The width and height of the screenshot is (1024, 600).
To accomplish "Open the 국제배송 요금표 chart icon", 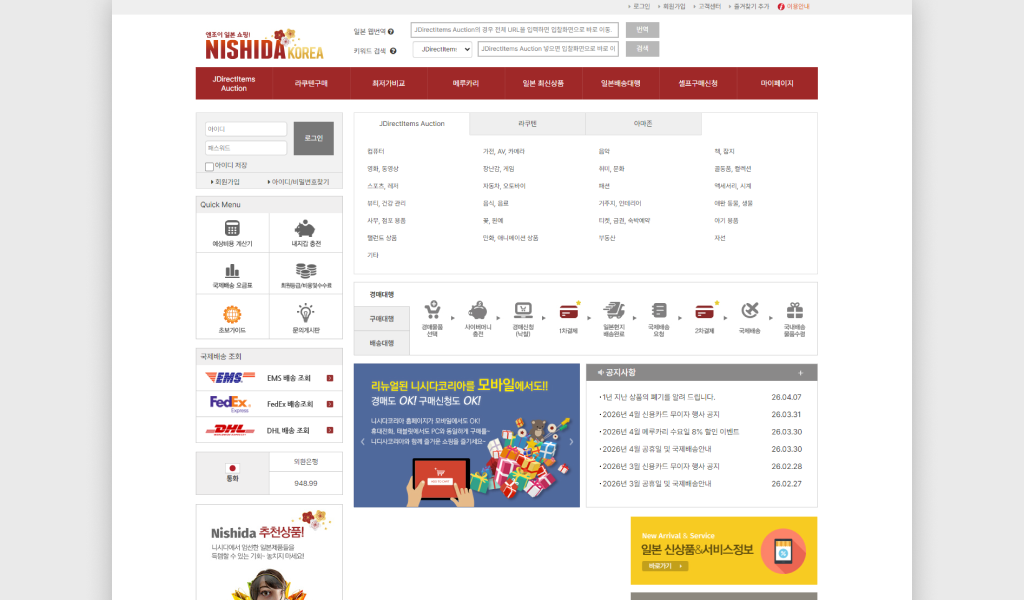I will point(232,272).
